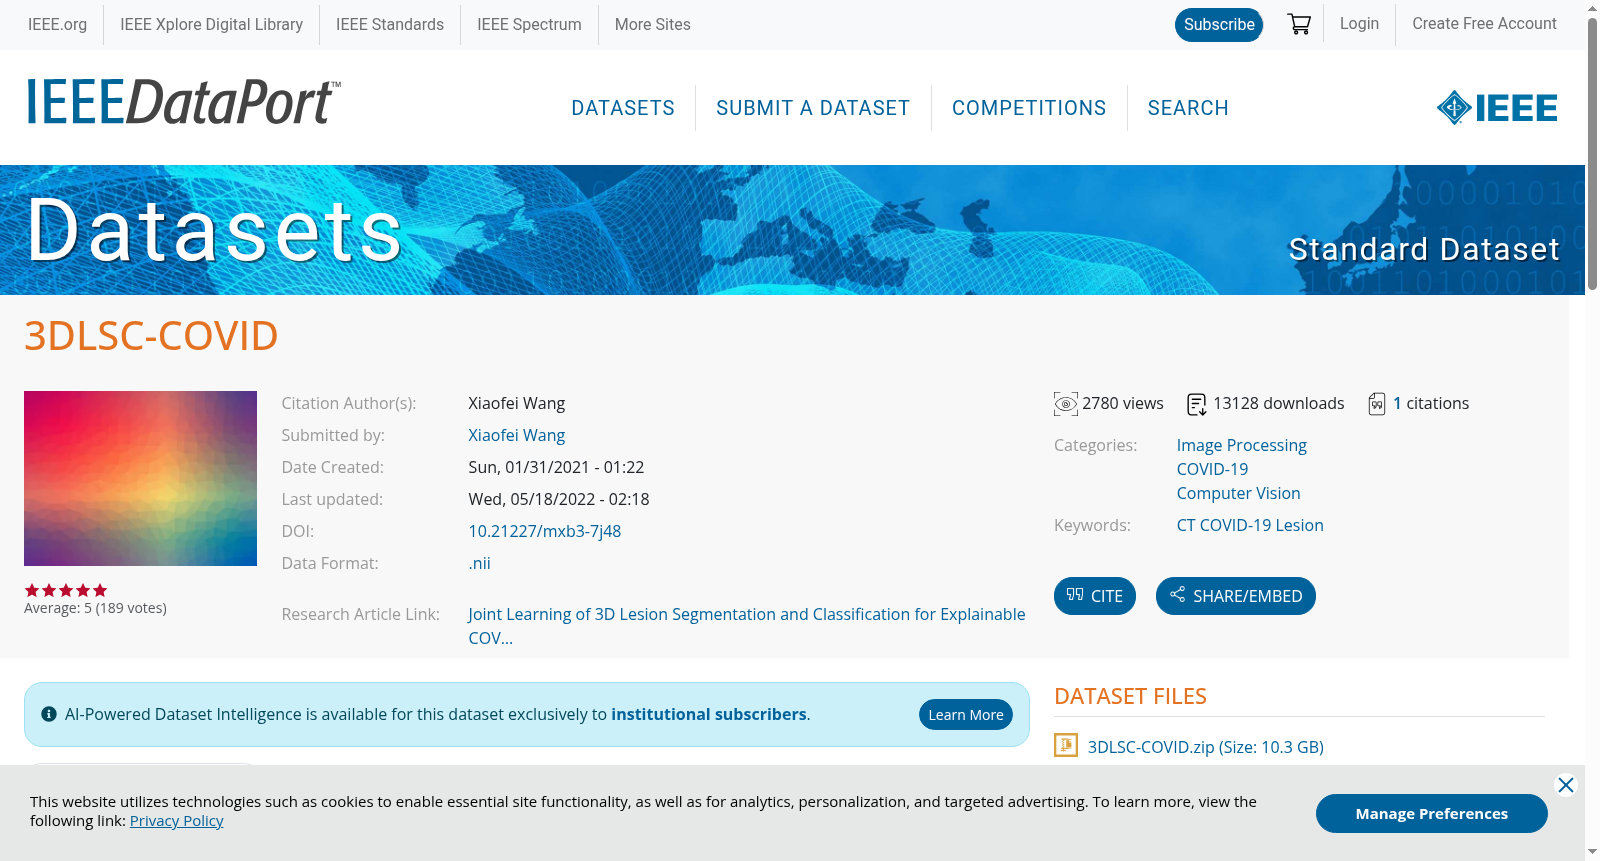Open the SEARCH menu item
This screenshot has width=1600, height=861.
(1188, 108)
